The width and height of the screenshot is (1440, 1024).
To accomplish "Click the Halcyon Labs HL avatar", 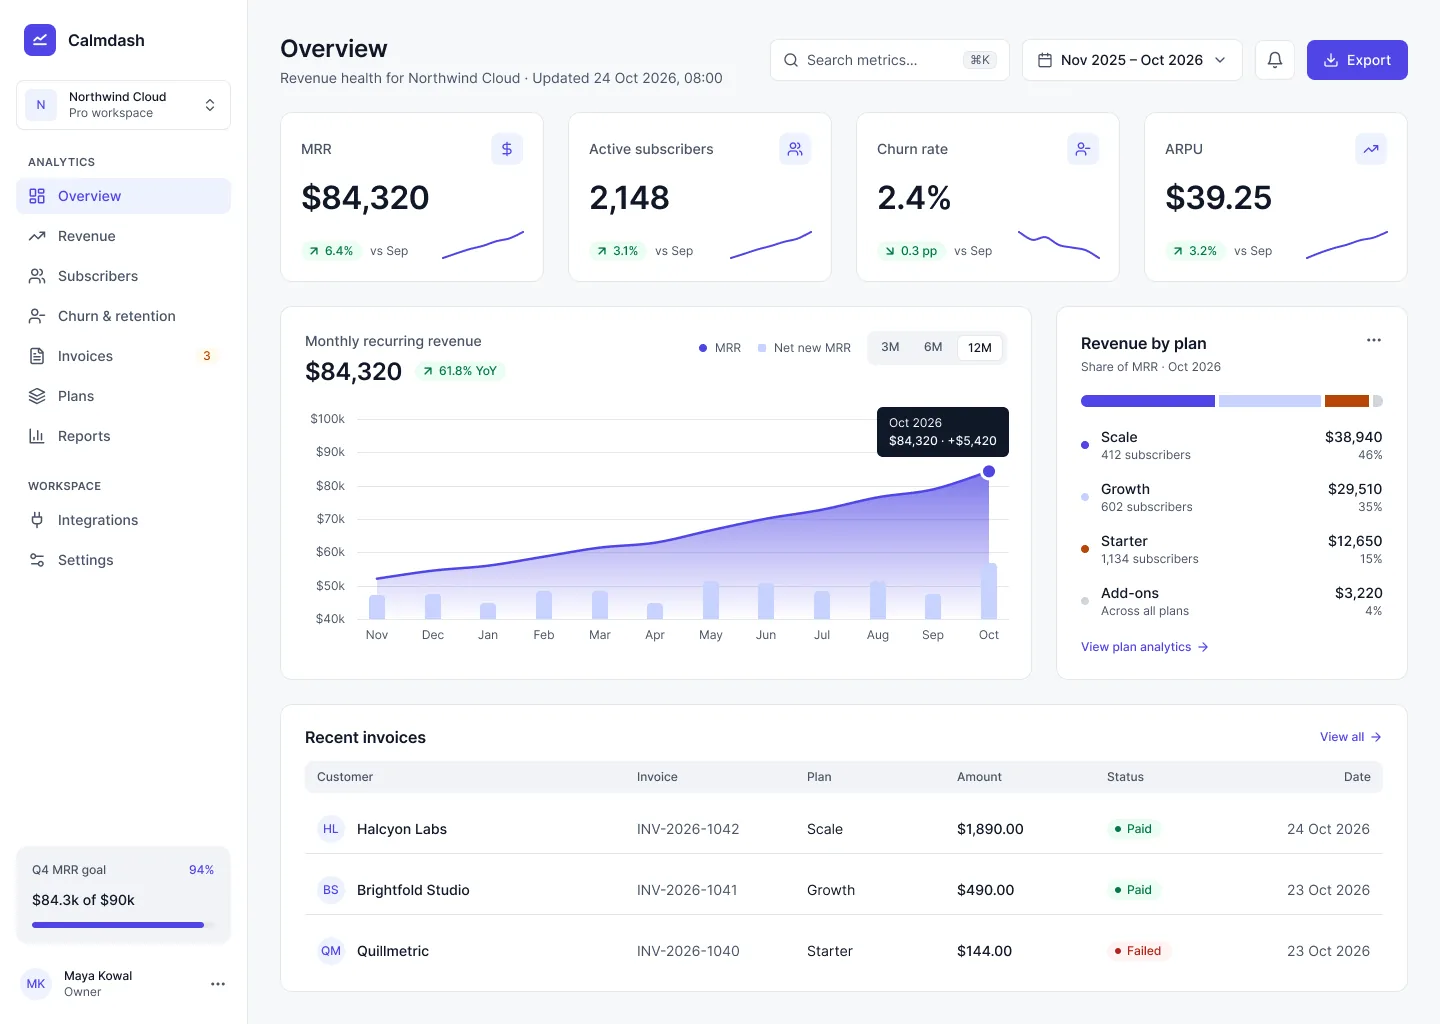I will 331,829.
